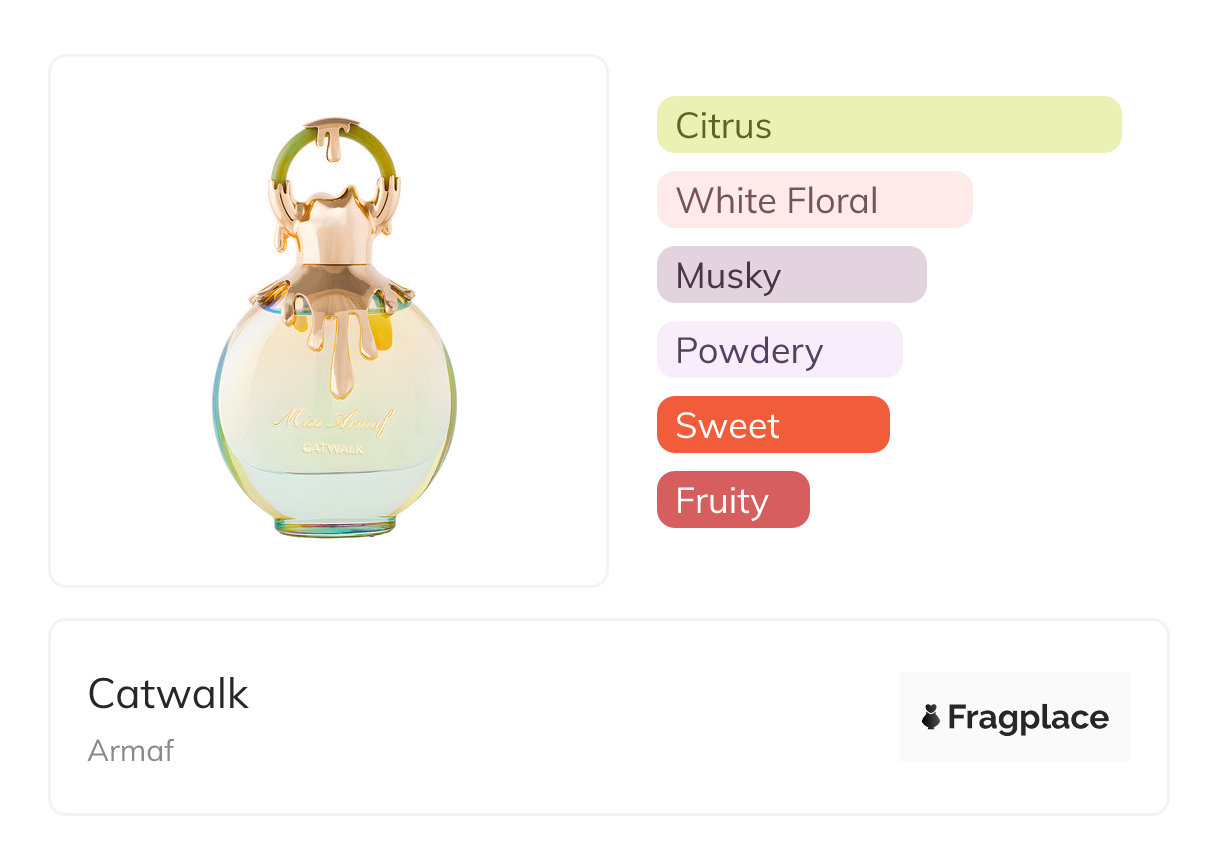Open the Catwalk fragrance title
Image resolution: width=1218 pixels, height=864 pixels.
(168, 693)
